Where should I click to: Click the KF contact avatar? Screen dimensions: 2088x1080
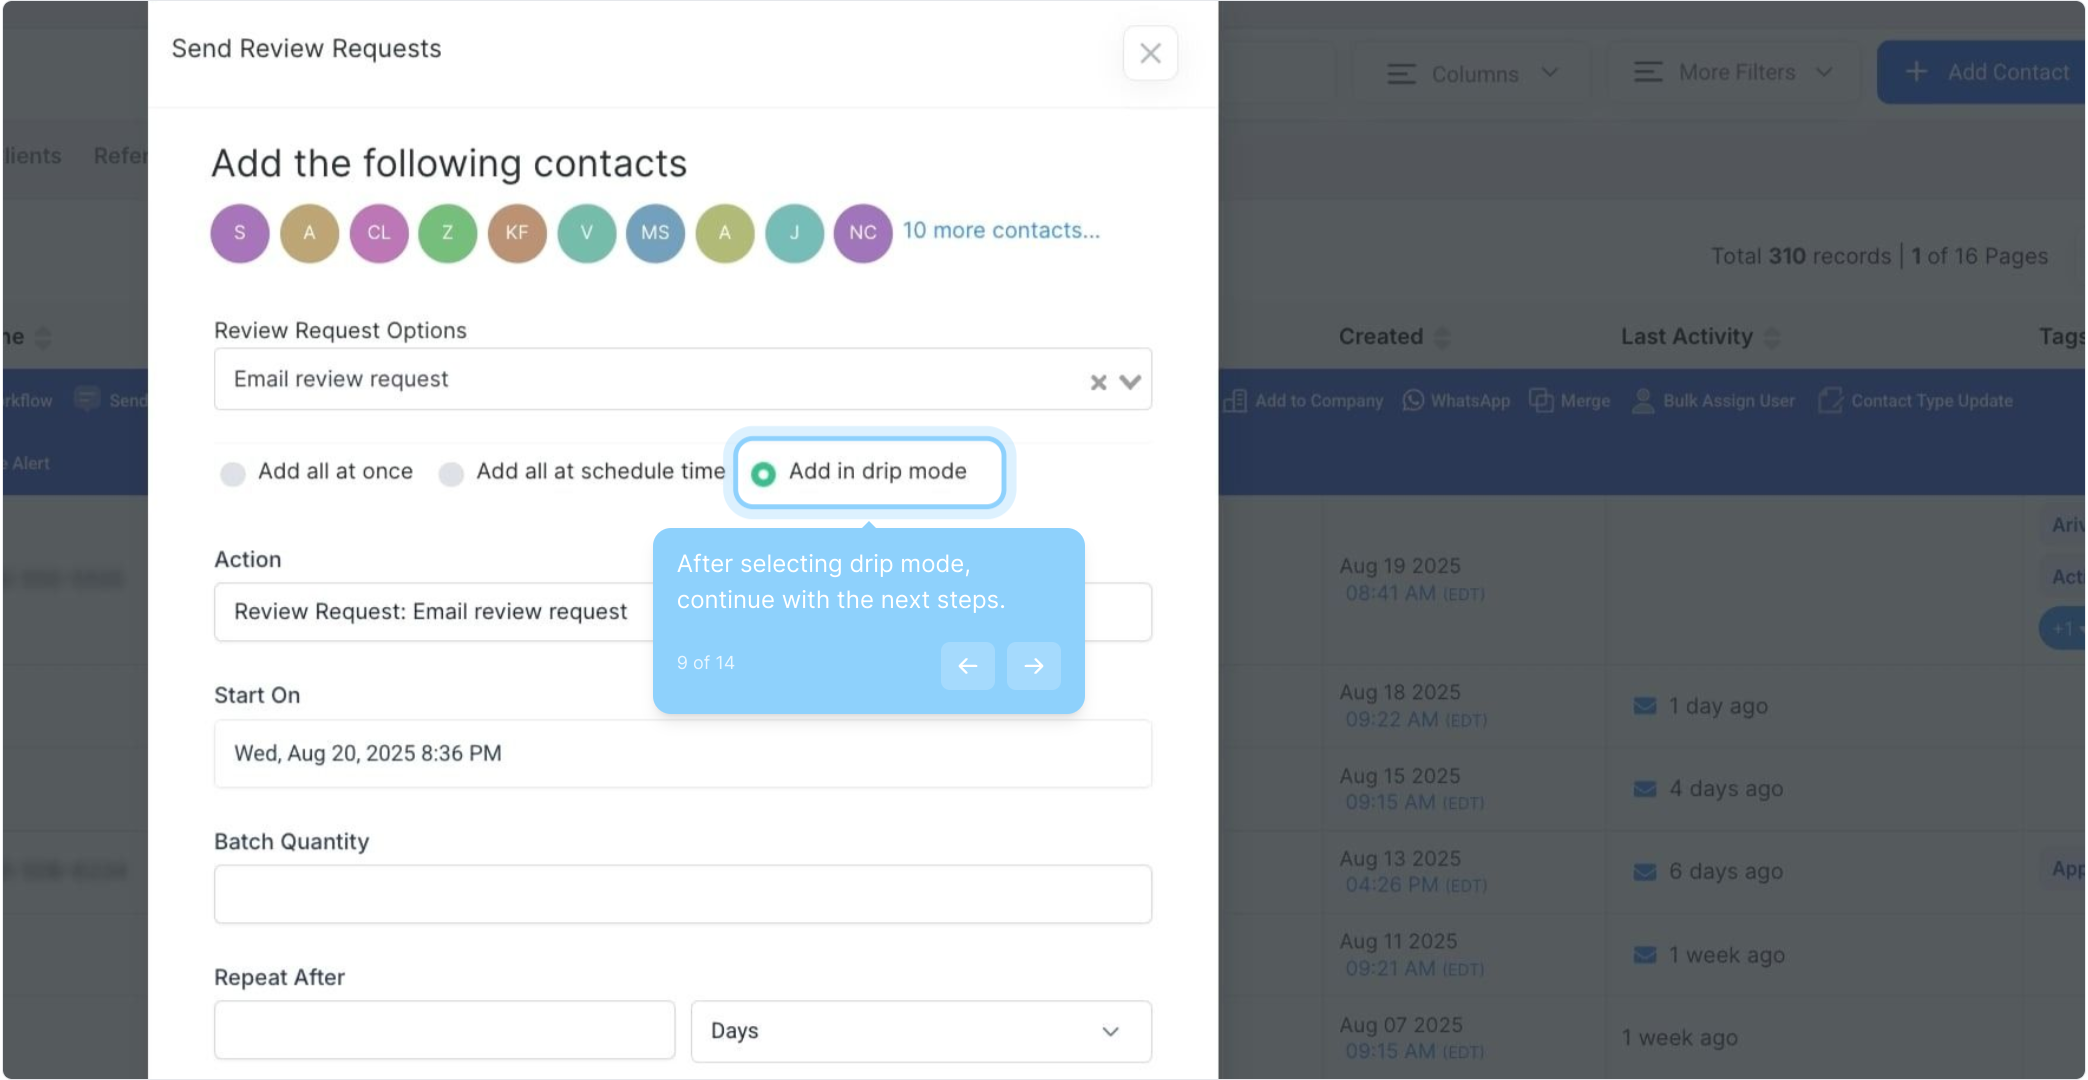[x=517, y=233]
